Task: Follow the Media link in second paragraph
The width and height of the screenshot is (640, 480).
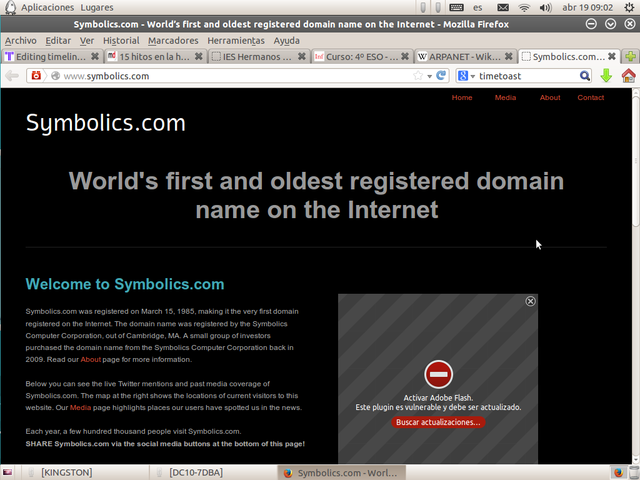Action: coord(80,407)
